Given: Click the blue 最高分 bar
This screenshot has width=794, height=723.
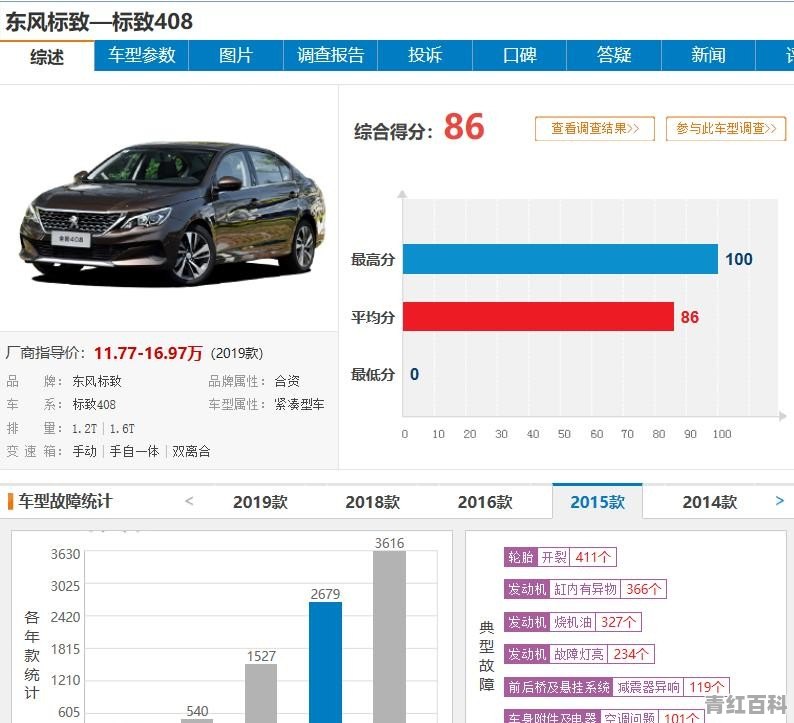Looking at the screenshot, I should pos(560,259).
